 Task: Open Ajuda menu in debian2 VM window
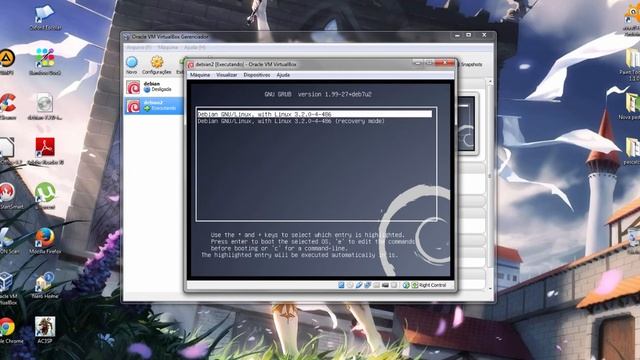tap(283, 75)
